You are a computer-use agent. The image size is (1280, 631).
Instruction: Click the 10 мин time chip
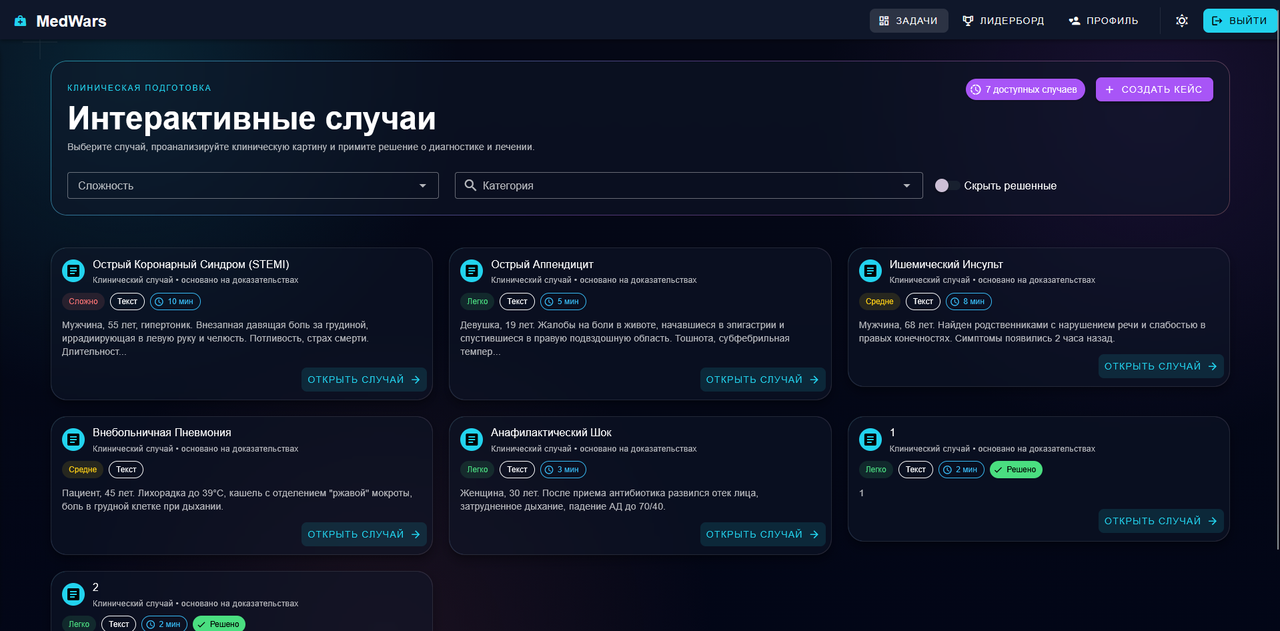(175, 301)
